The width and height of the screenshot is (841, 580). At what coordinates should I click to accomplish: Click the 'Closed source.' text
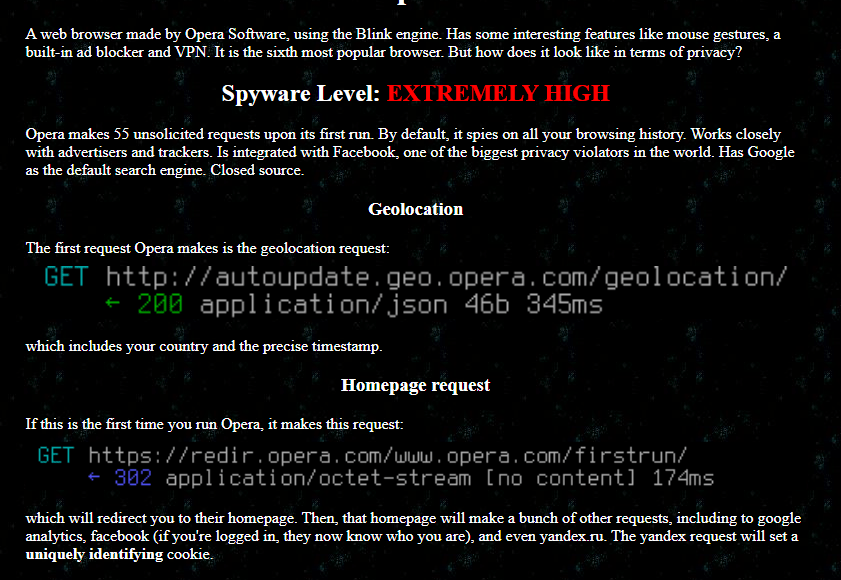257,170
